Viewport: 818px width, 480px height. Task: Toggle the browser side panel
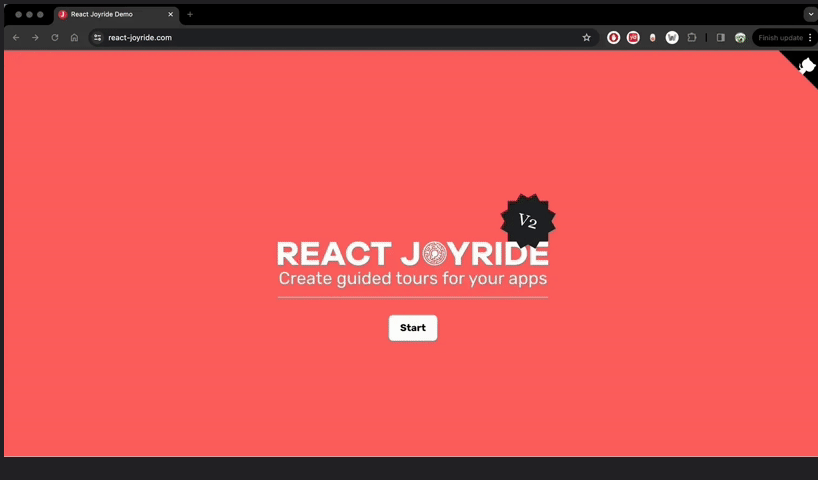coord(720,38)
